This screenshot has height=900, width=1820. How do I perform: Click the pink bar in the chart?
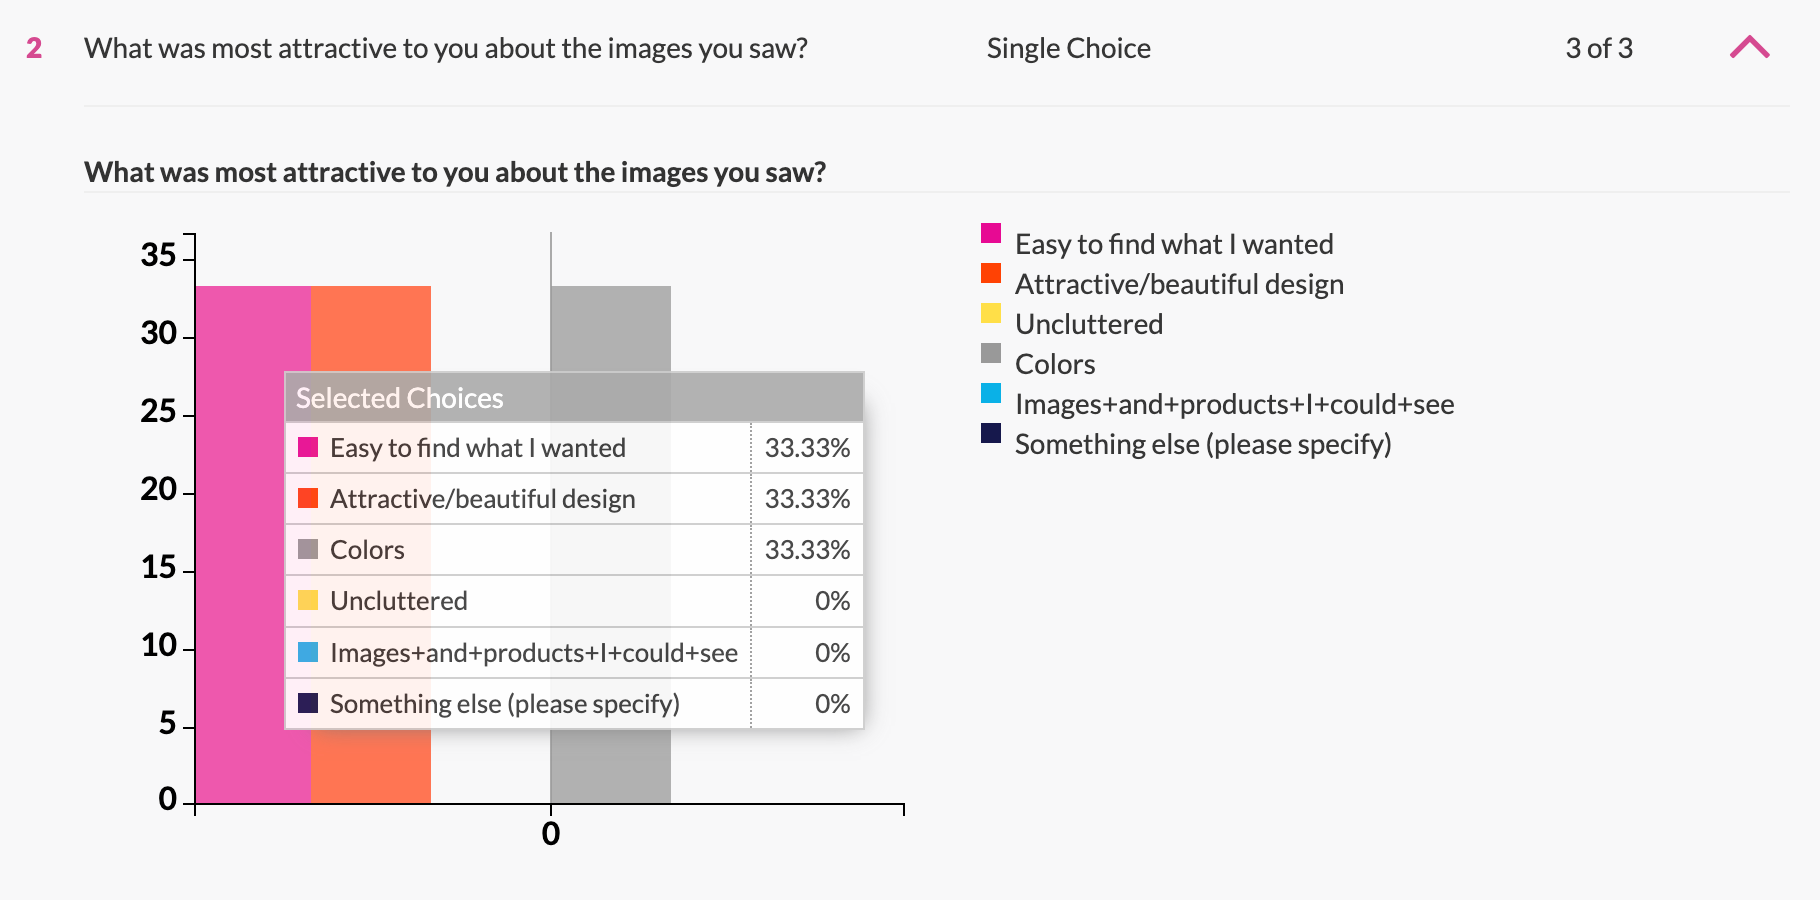pos(240,545)
